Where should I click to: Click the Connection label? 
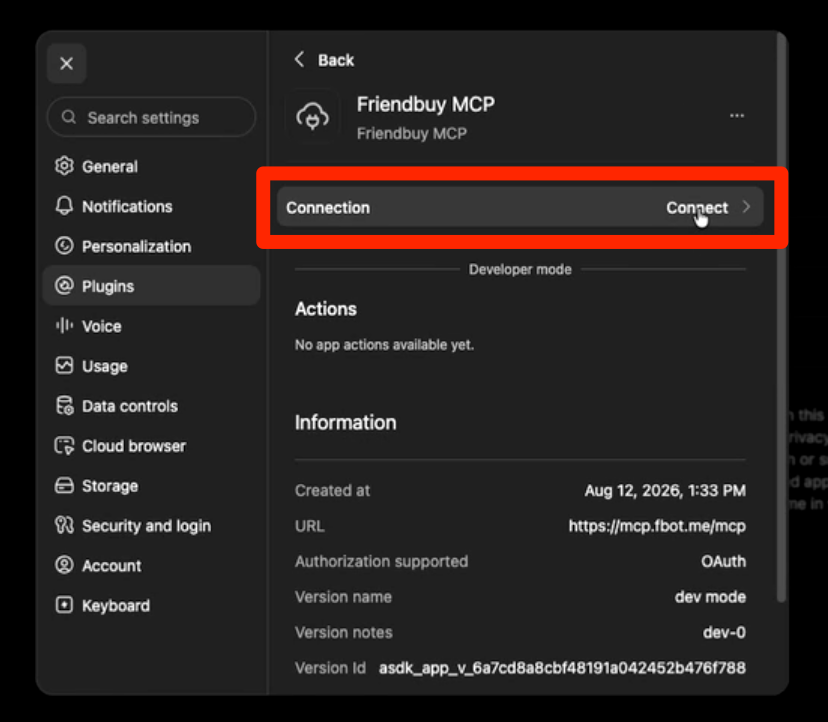(x=328, y=208)
